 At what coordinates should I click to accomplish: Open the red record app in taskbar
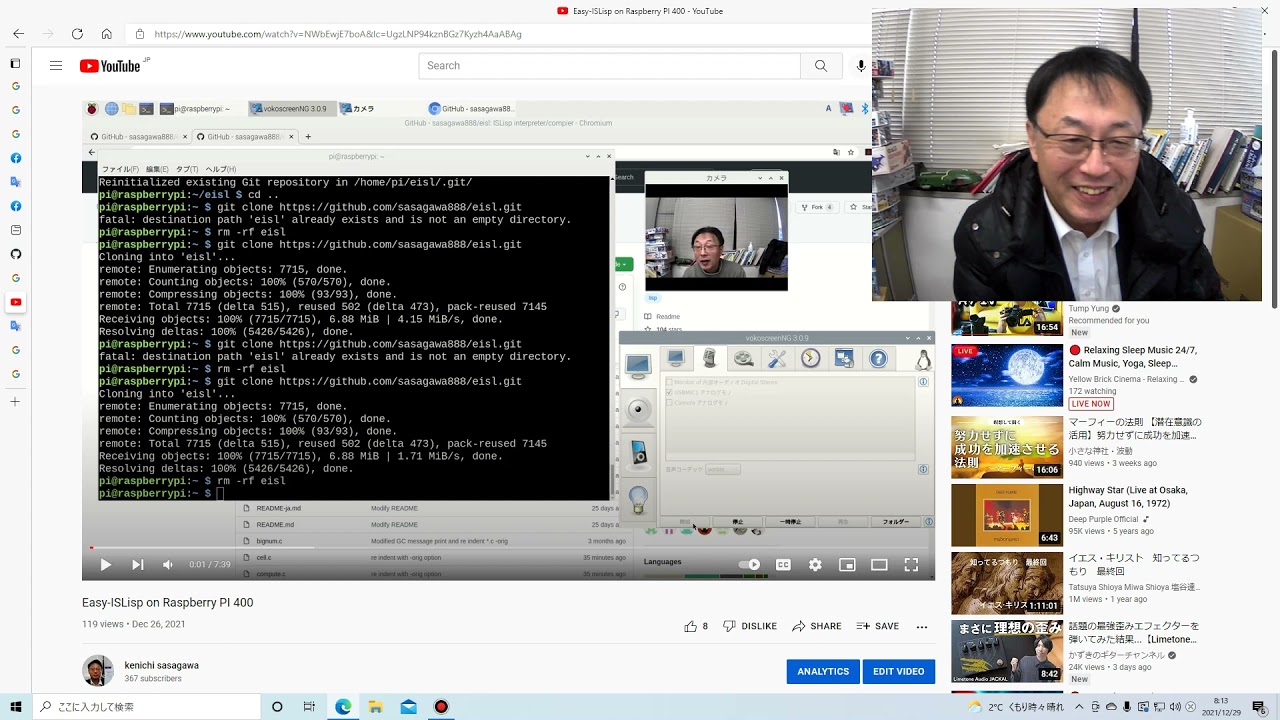[x=441, y=707]
